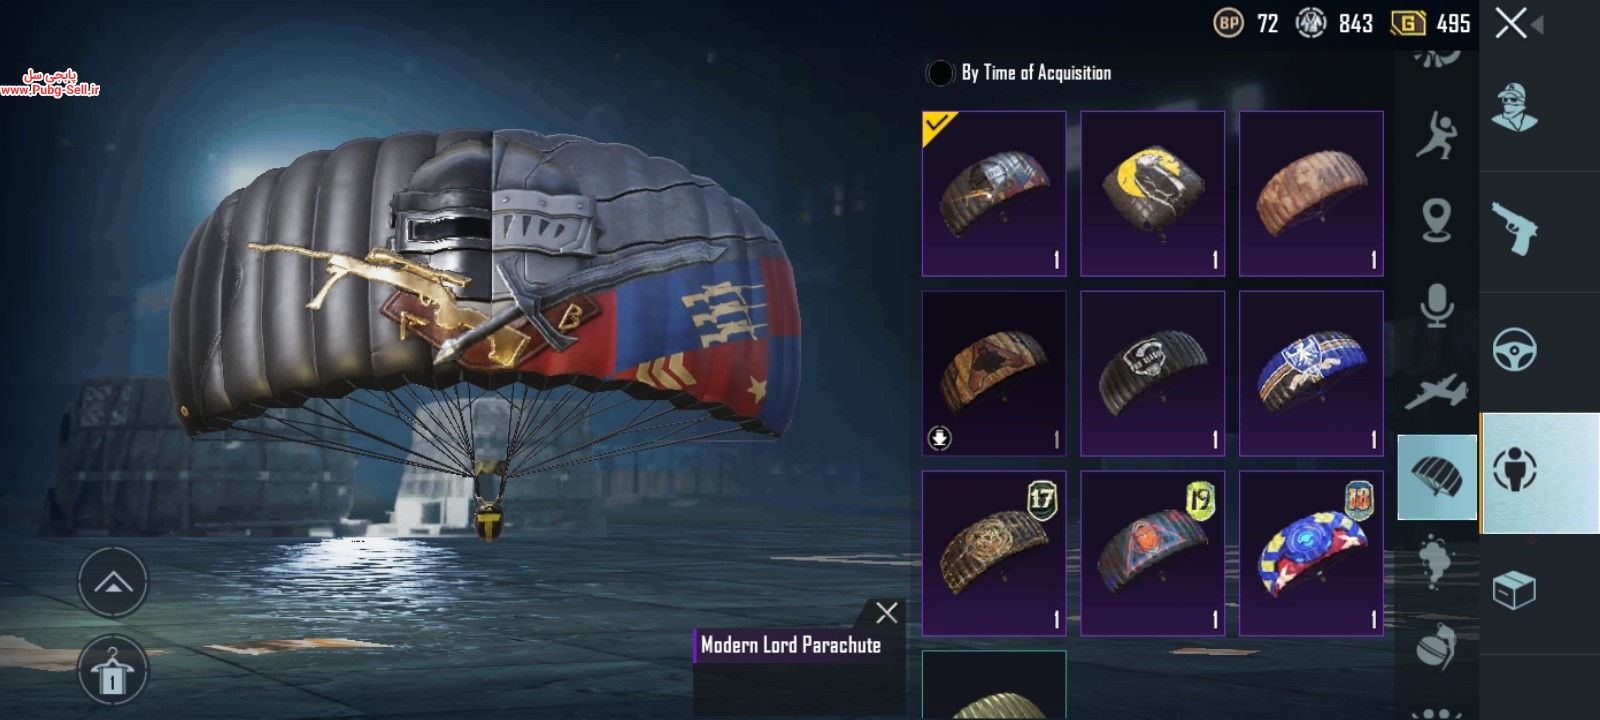Viewport: 1600px width, 720px height.
Task: Select the airplane skin category
Action: pos(1436,392)
